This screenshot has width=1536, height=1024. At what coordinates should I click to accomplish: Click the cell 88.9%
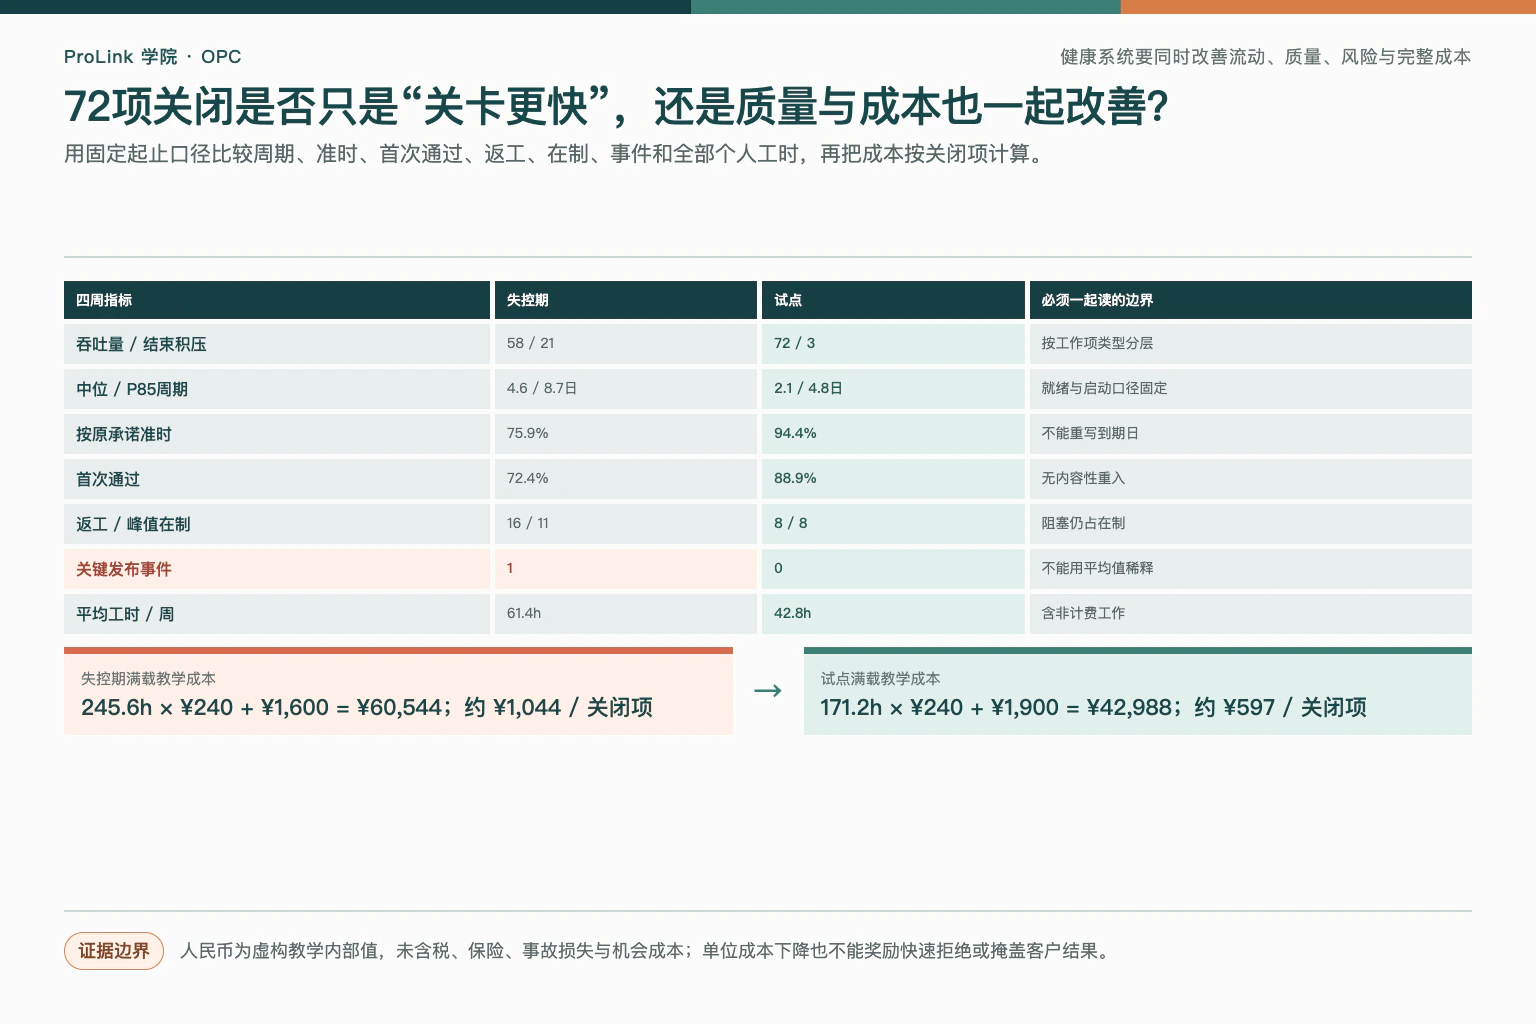(x=893, y=479)
